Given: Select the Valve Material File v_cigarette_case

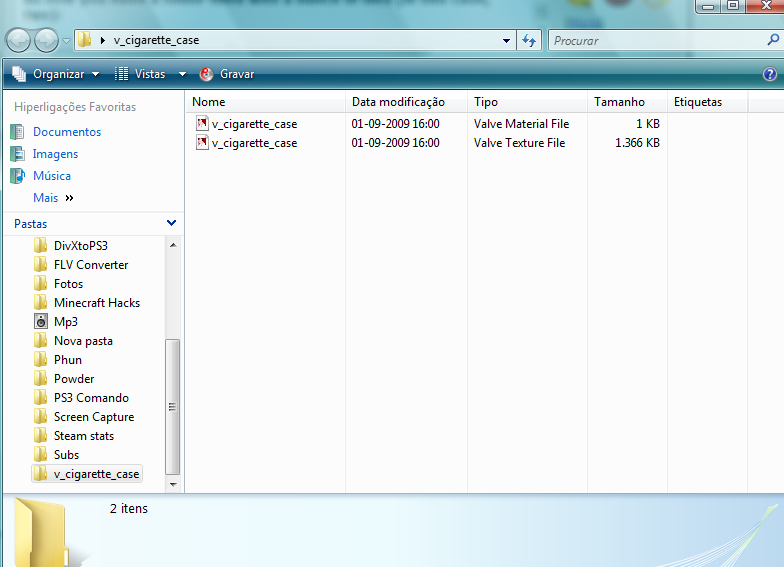Looking at the screenshot, I should click(x=254, y=124).
